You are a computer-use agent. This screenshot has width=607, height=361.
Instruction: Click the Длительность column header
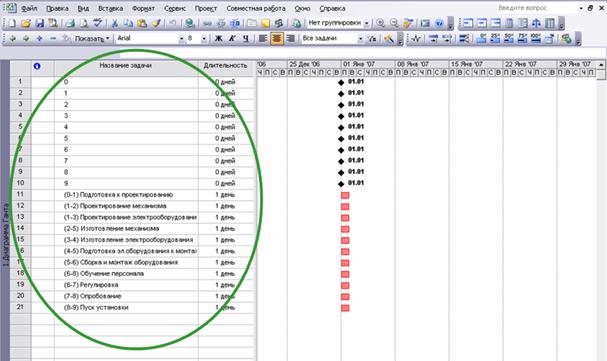226,66
